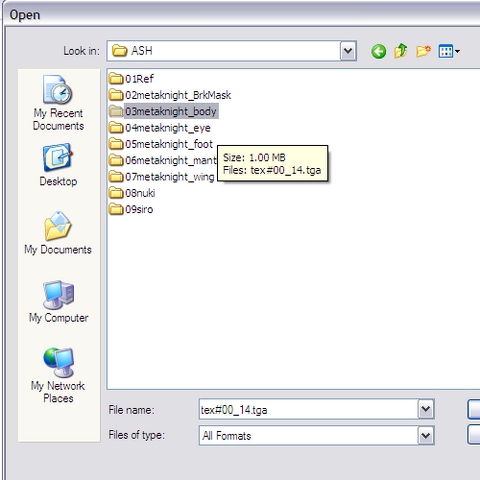The width and height of the screenshot is (480, 480).
Task: Open the My Computer location
Action: (58, 302)
